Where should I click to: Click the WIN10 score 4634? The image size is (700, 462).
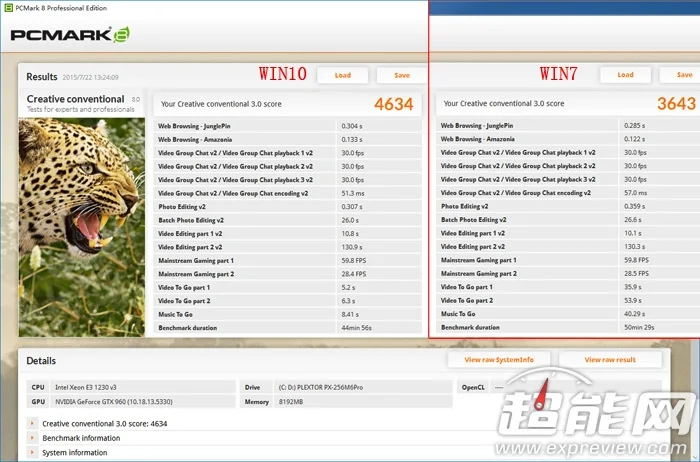393,103
